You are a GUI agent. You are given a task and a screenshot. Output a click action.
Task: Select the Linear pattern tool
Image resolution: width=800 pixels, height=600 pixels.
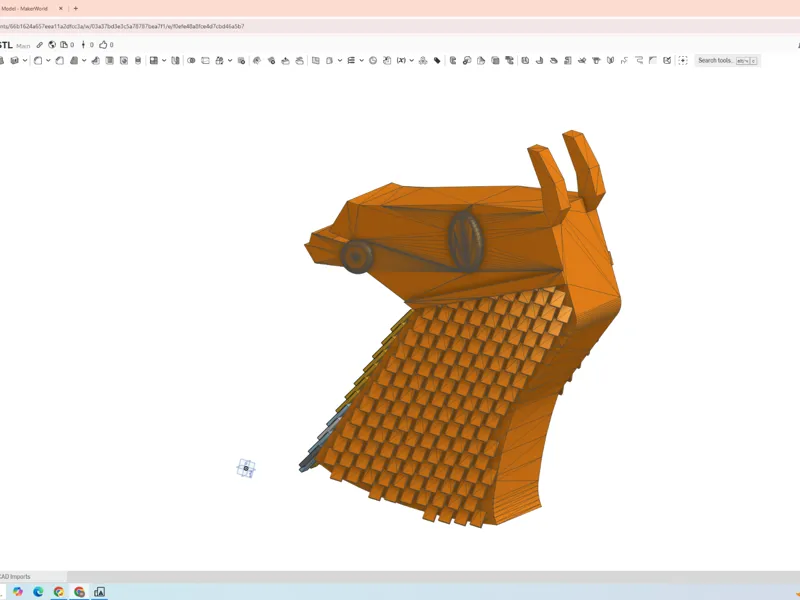(x=154, y=60)
